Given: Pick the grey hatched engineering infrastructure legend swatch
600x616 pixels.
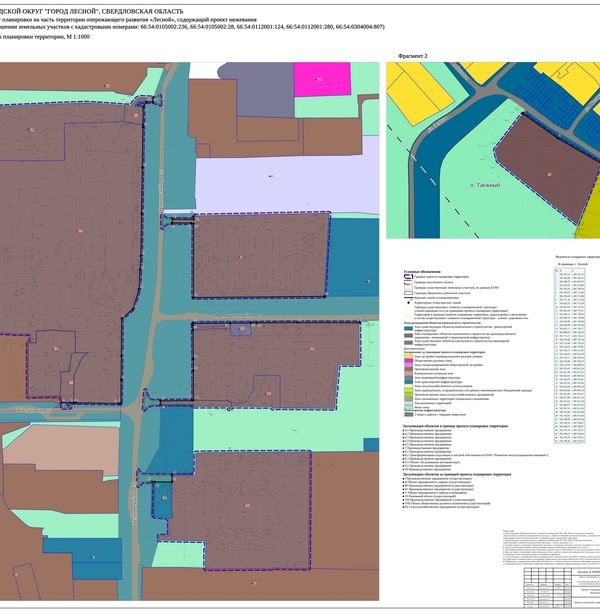Looking at the screenshot, I should 409,343.
